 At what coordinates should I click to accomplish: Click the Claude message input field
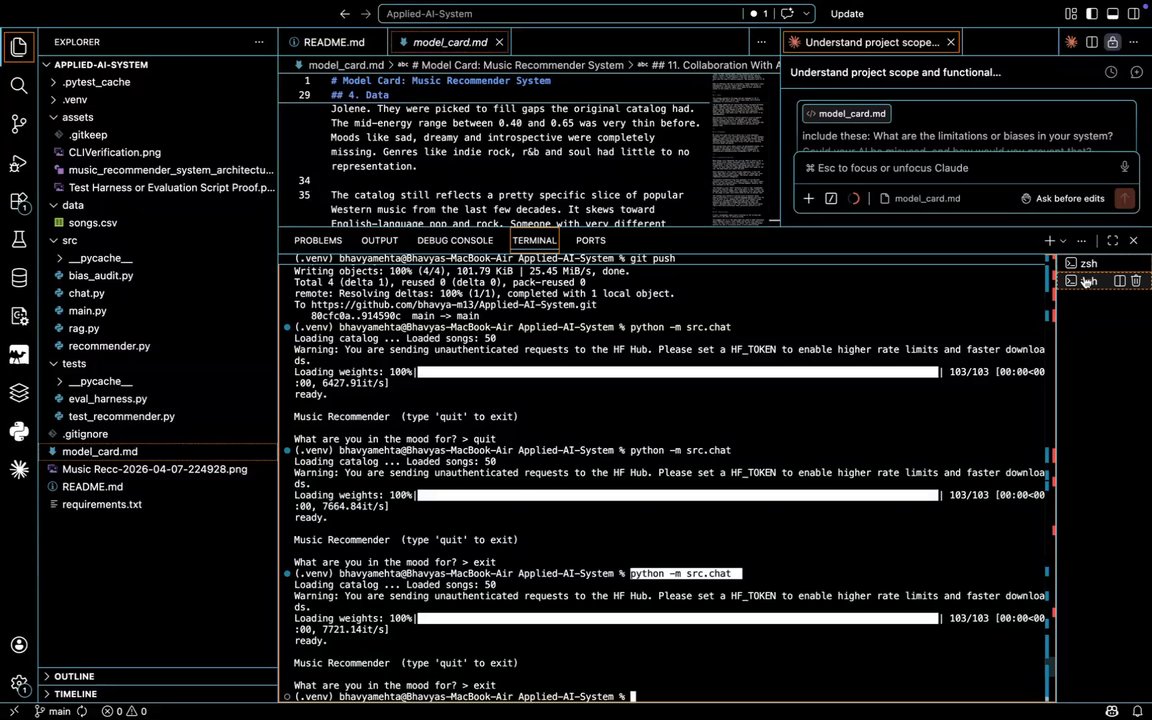tap(961, 168)
